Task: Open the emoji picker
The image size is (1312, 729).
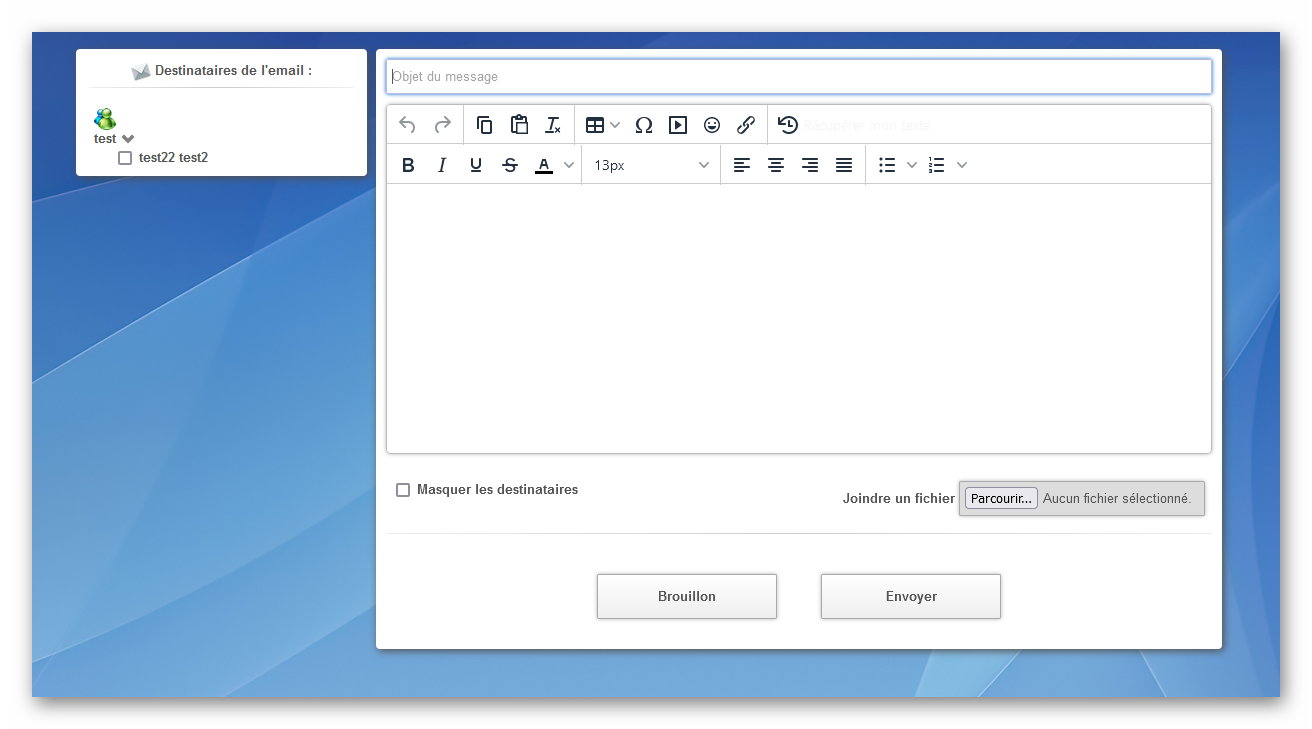Action: click(712, 125)
